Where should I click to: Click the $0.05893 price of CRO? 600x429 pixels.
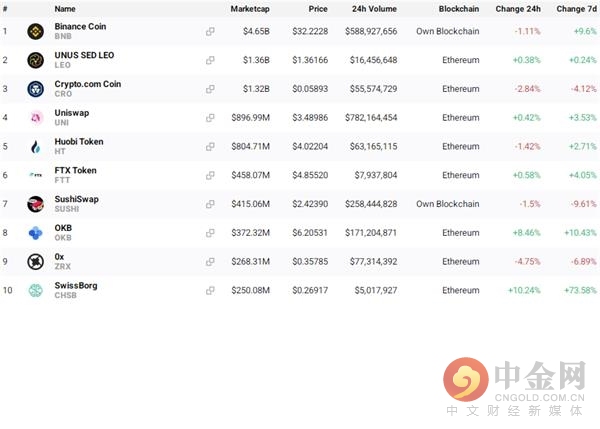310,89
